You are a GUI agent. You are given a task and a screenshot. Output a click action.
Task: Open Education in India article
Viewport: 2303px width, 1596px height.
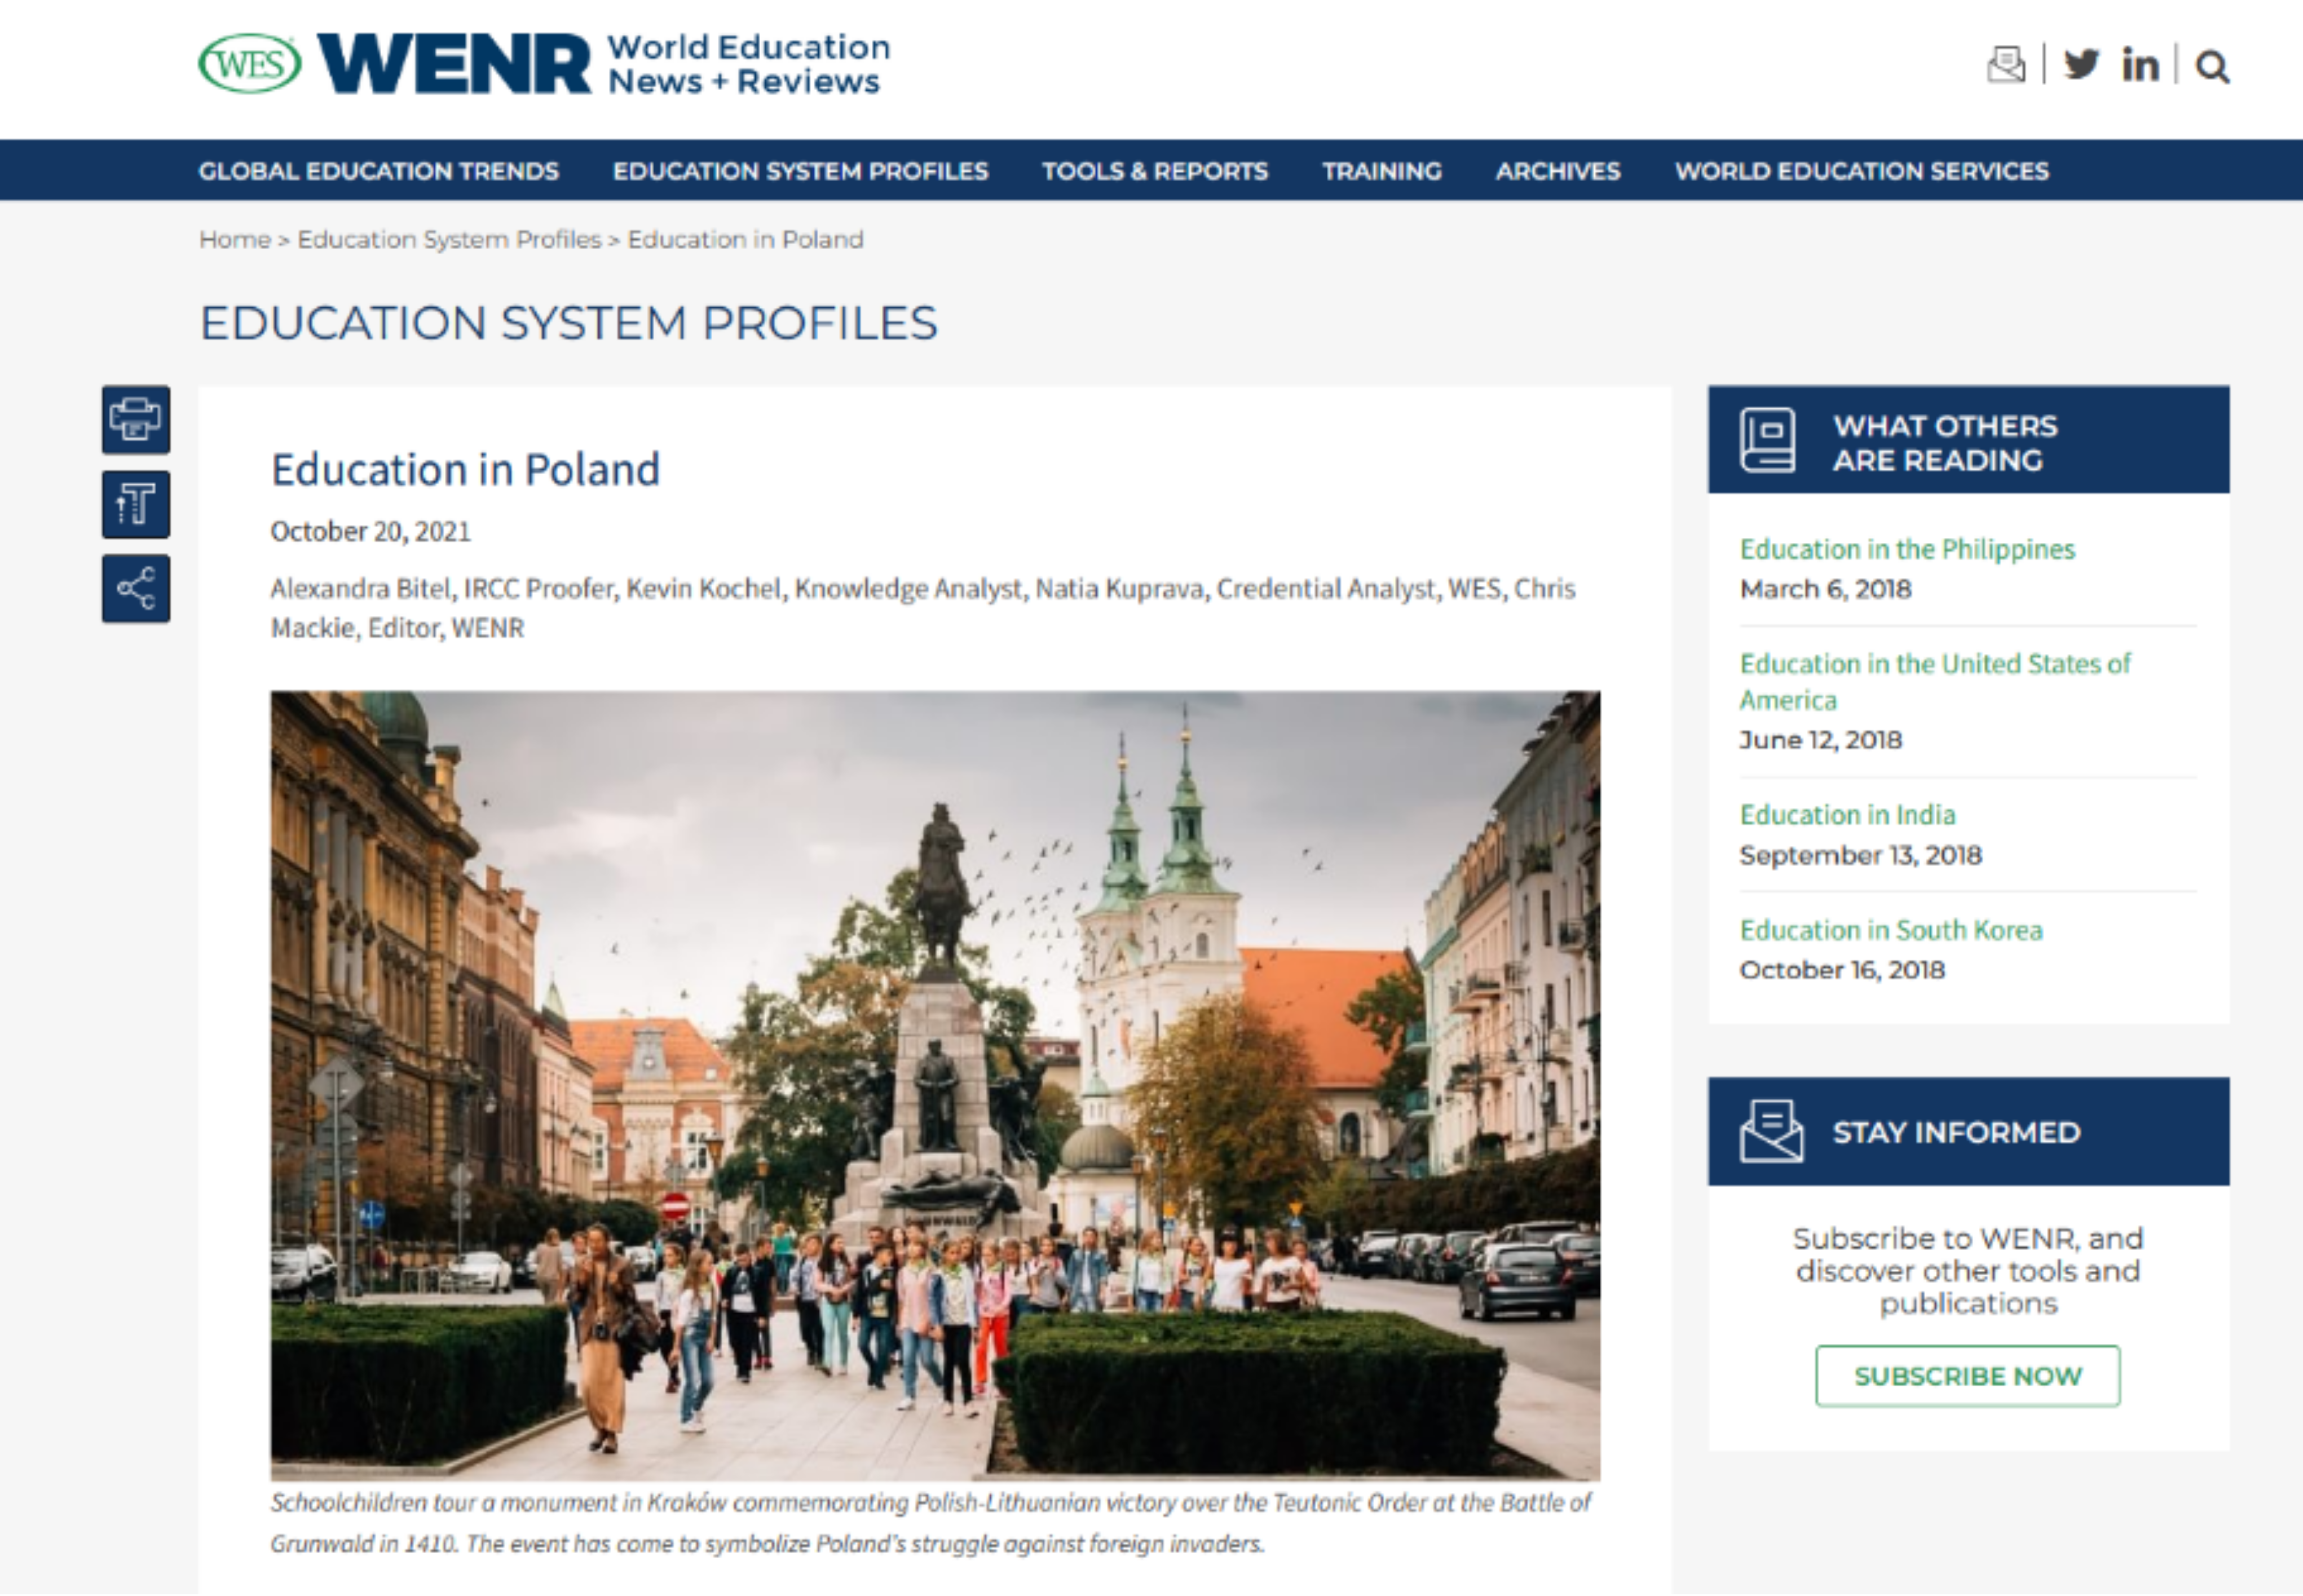tap(1847, 815)
